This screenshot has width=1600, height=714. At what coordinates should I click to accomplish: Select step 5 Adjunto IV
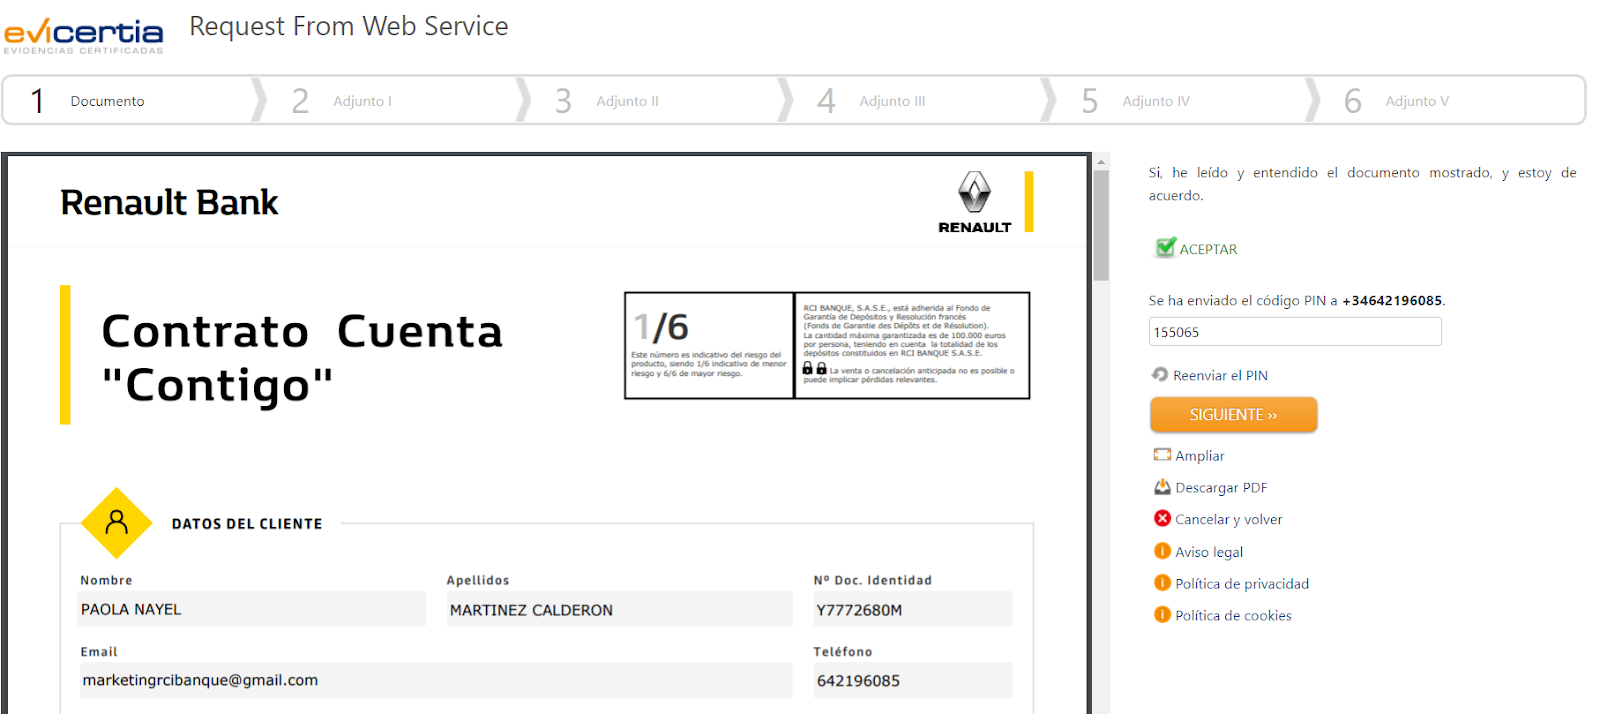[x=1181, y=100]
